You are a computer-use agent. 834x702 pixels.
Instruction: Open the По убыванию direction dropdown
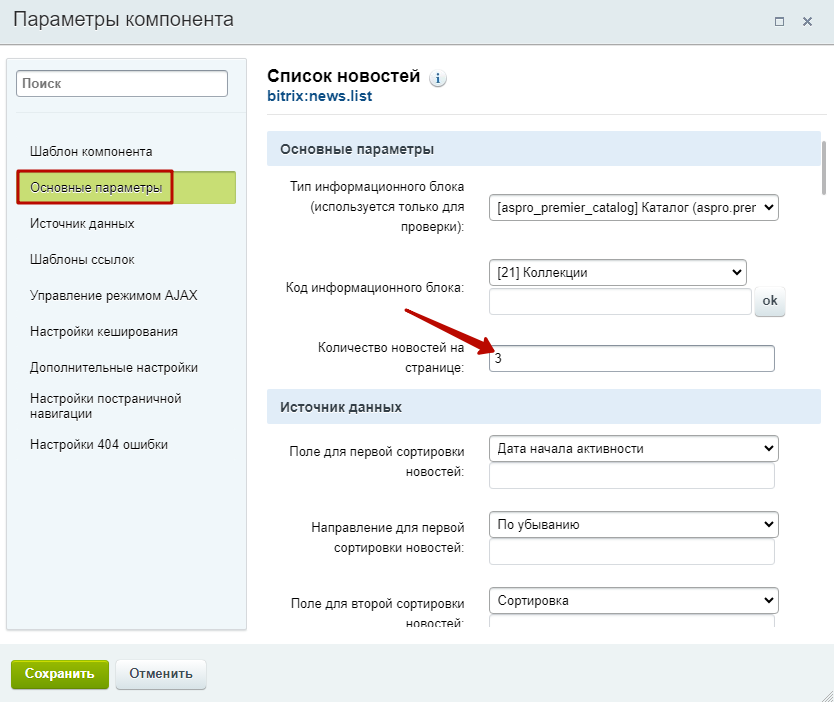(x=633, y=524)
